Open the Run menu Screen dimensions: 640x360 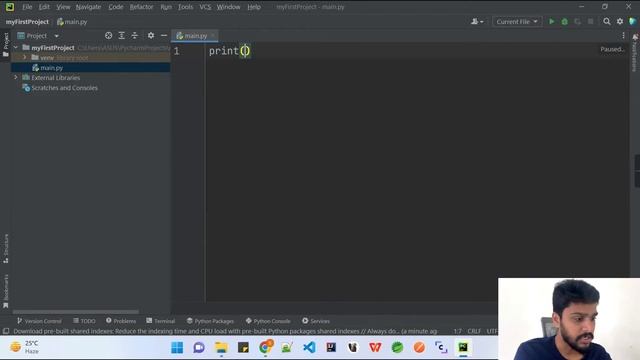tap(166, 7)
